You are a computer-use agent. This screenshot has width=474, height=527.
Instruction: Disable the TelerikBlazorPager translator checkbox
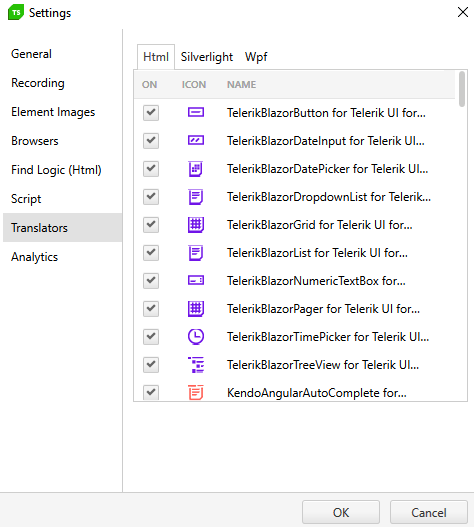pyautogui.click(x=151, y=309)
